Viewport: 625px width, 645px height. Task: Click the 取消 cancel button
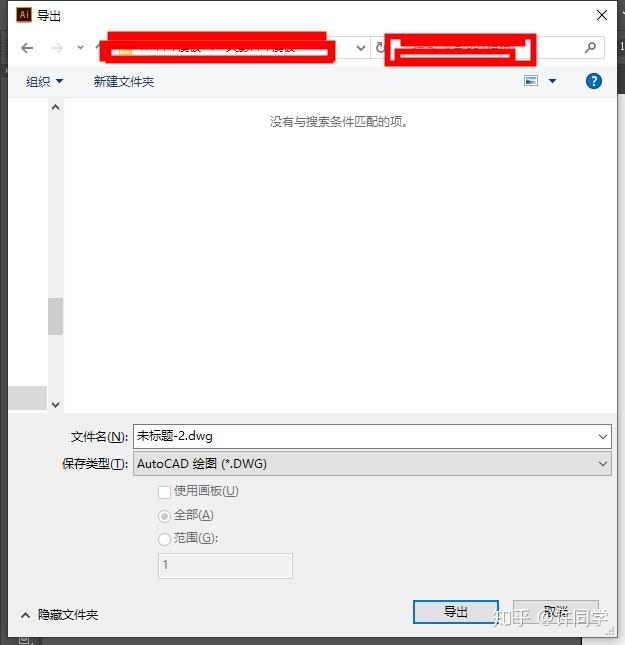click(555, 612)
